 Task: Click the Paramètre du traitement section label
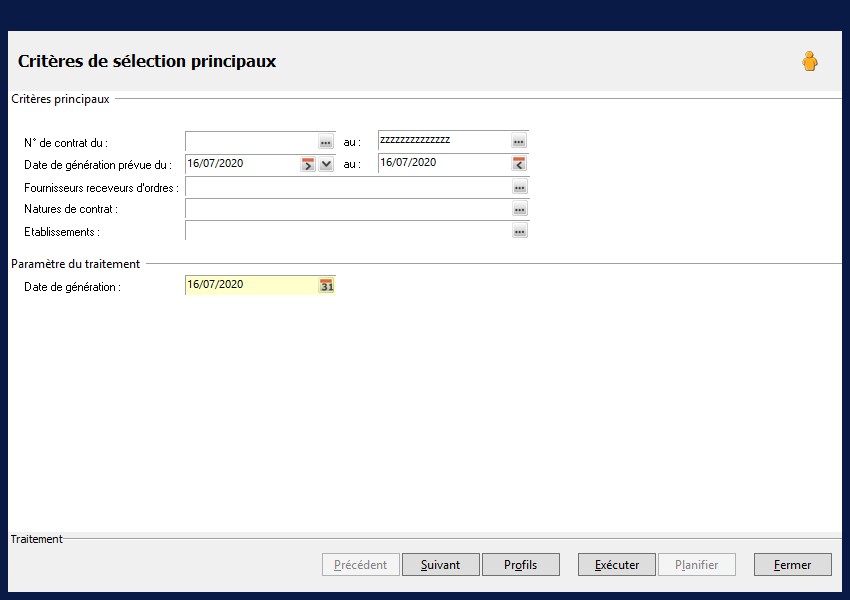[75, 264]
